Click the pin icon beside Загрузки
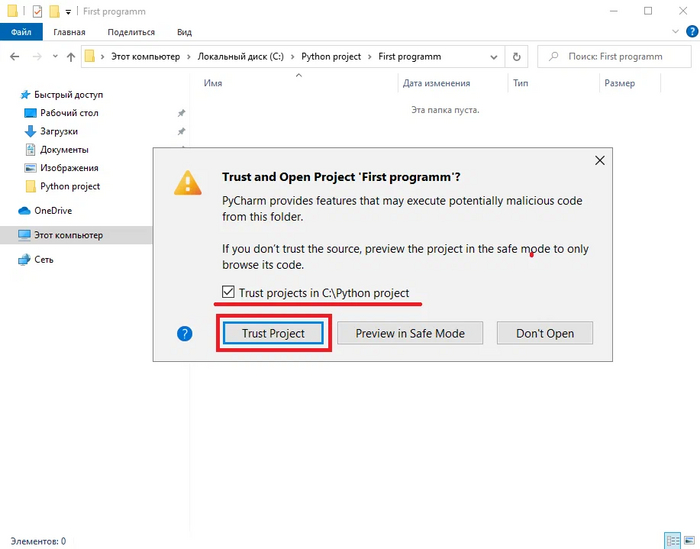The image size is (700, 549). (x=181, y=131)
